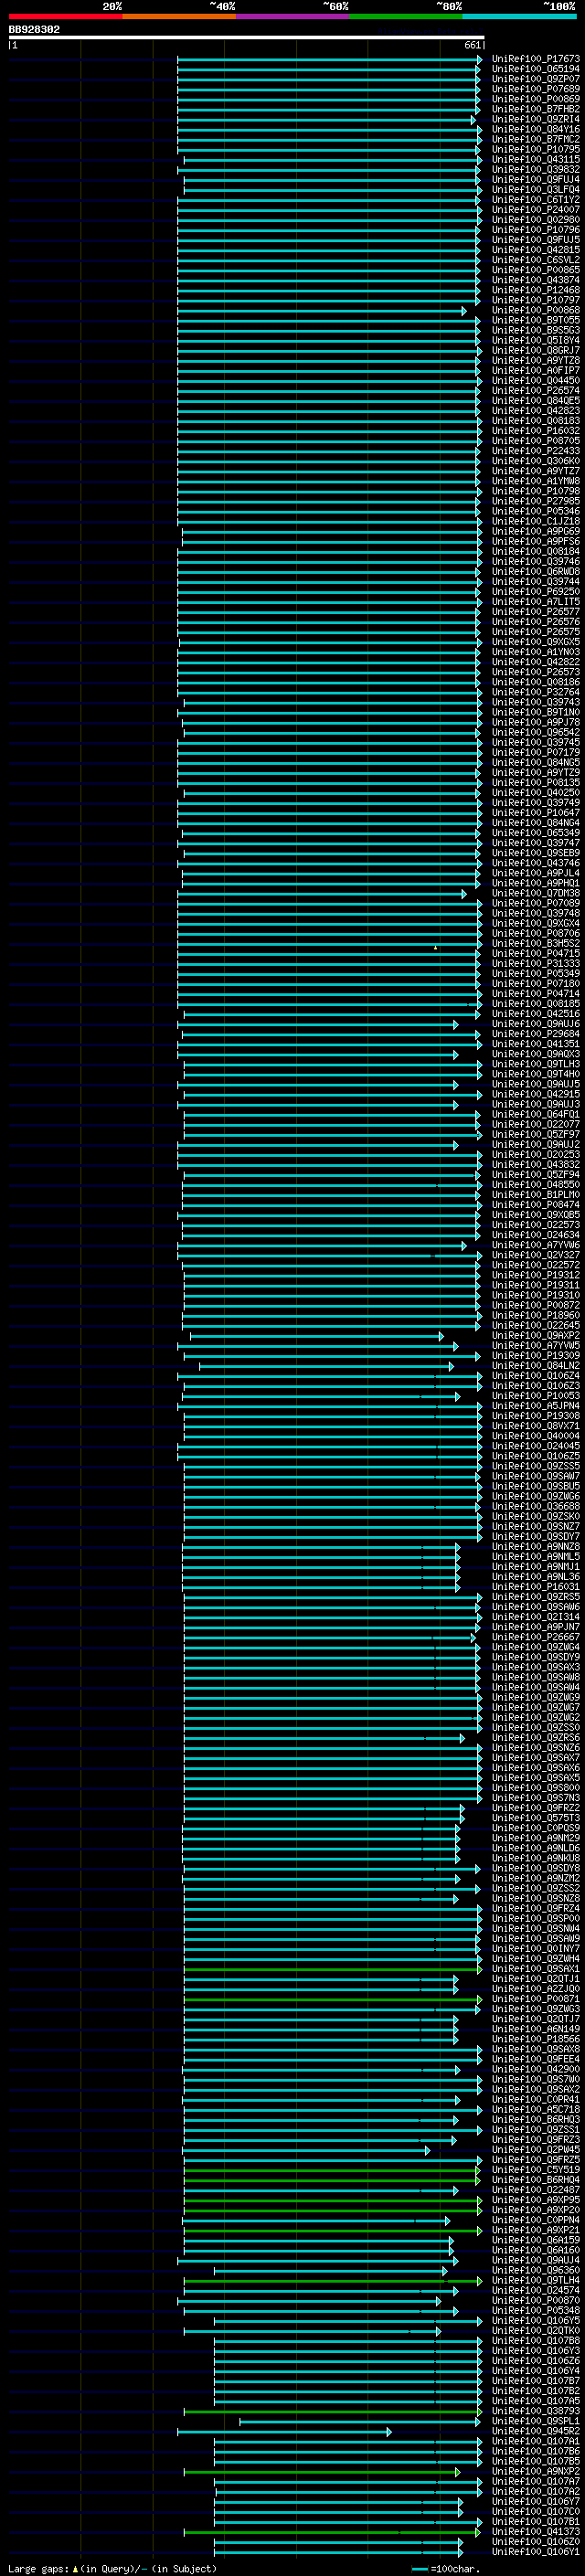Select the UniRef100_Q64FQ1 label
Viewport: 585px width, 2576px height.
[536, 1114]
